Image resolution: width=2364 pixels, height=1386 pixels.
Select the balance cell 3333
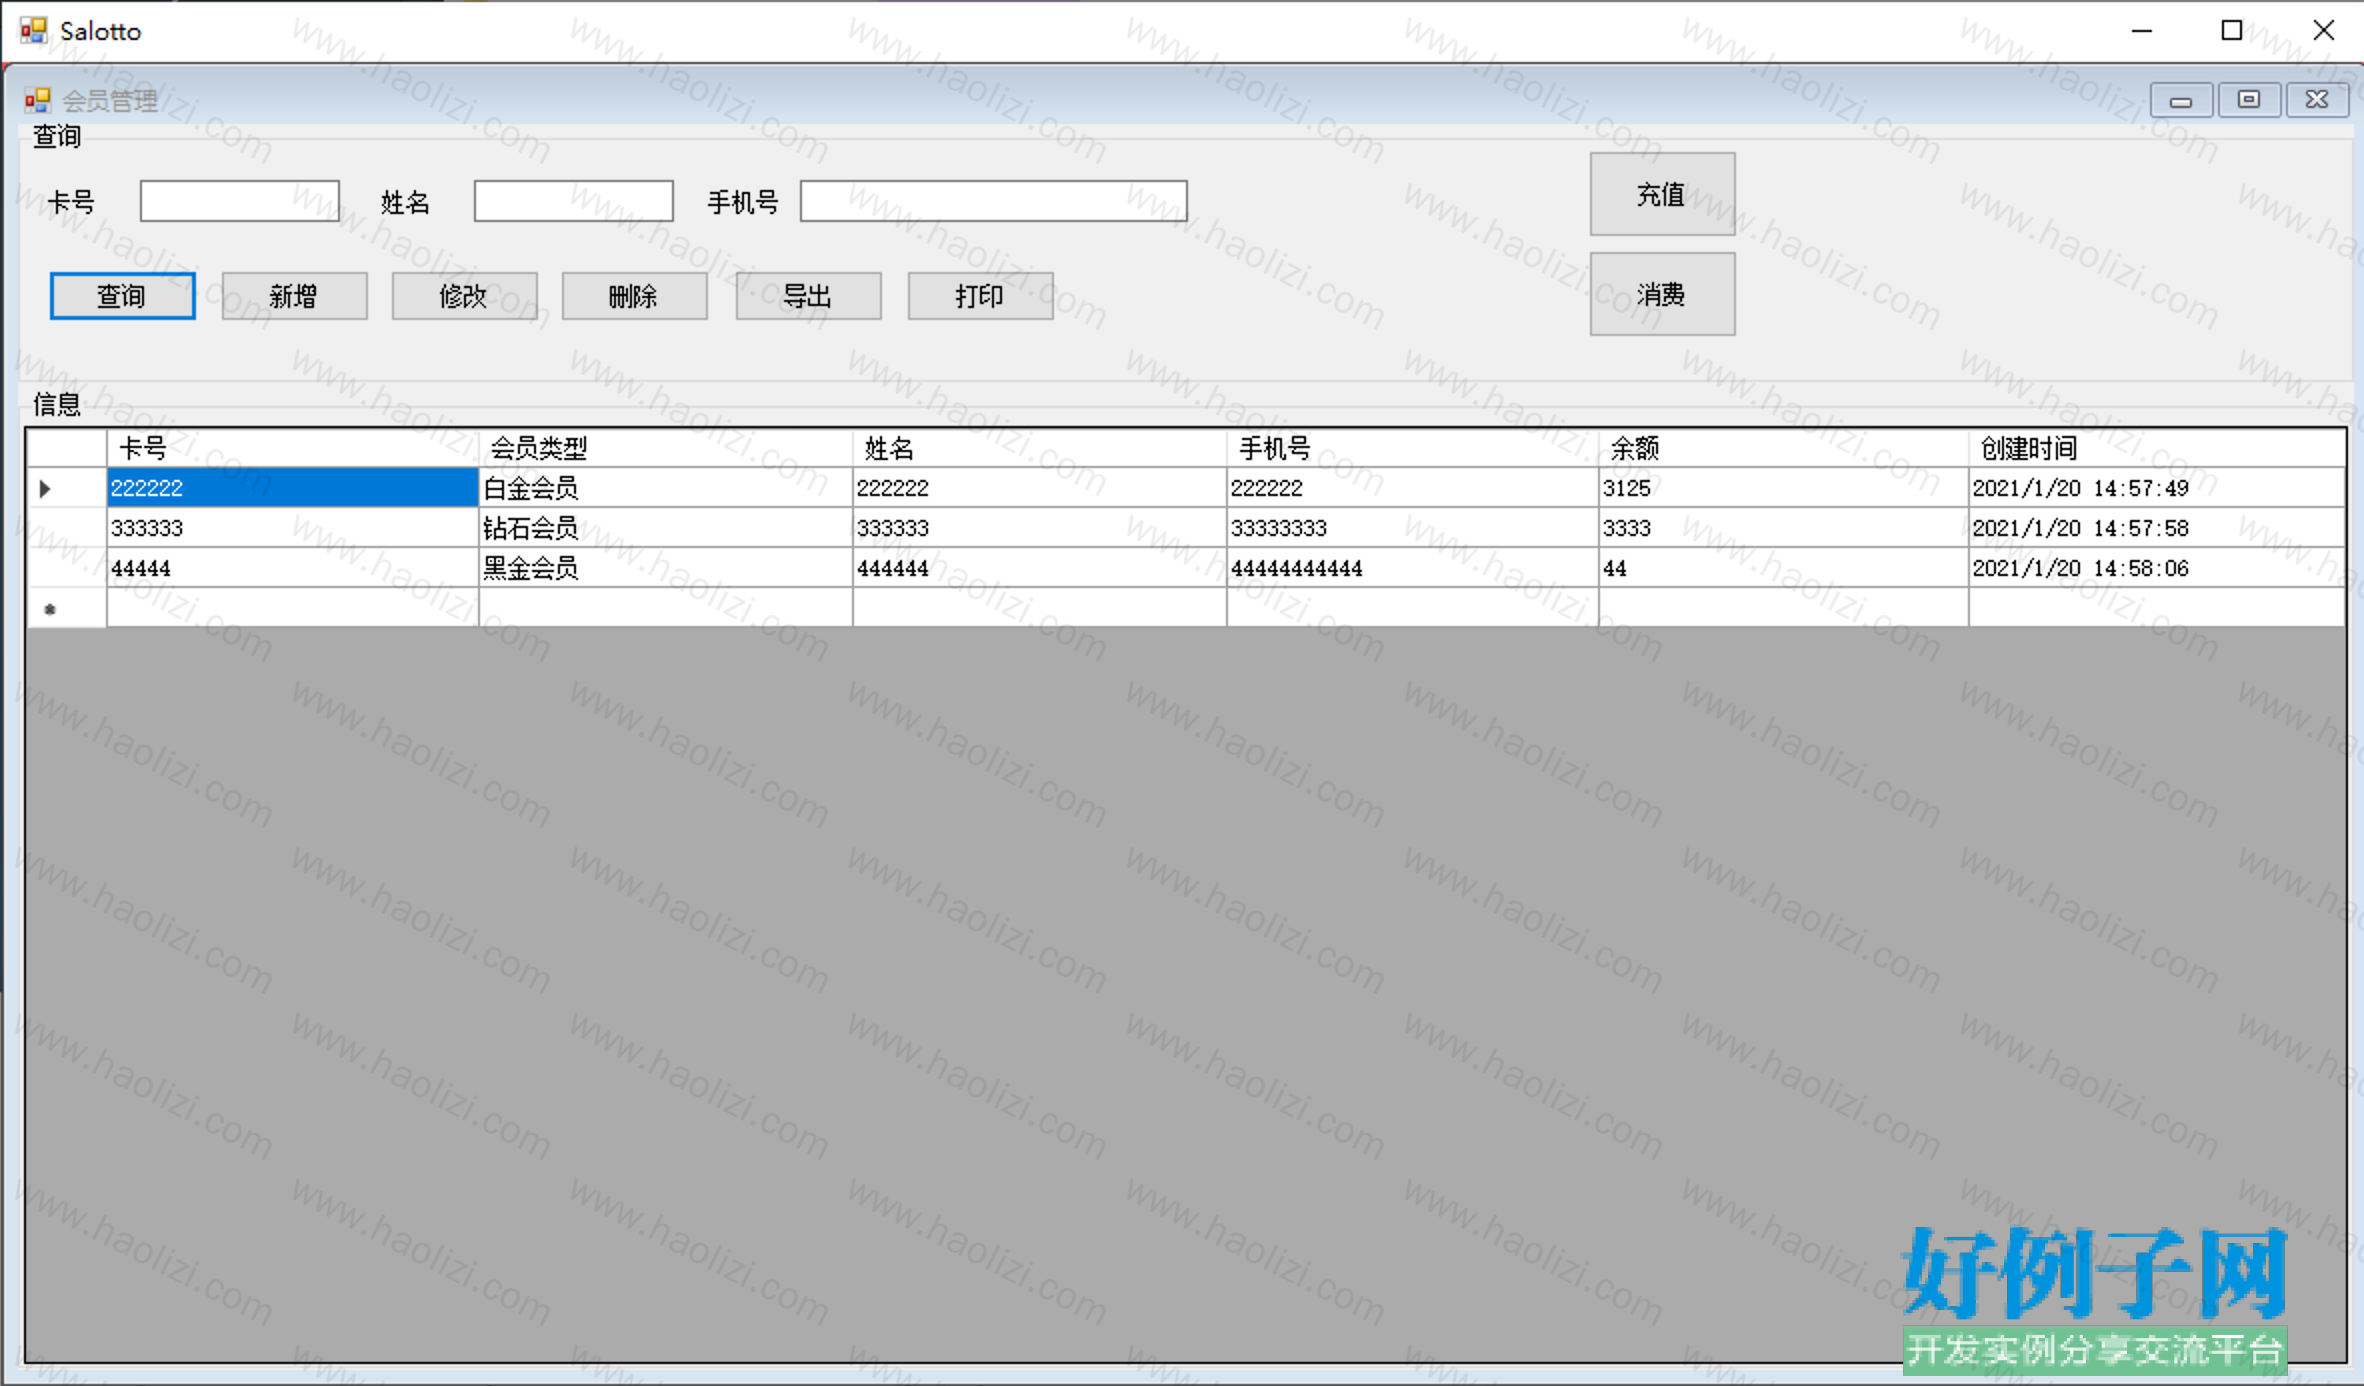click(1784, 528)
